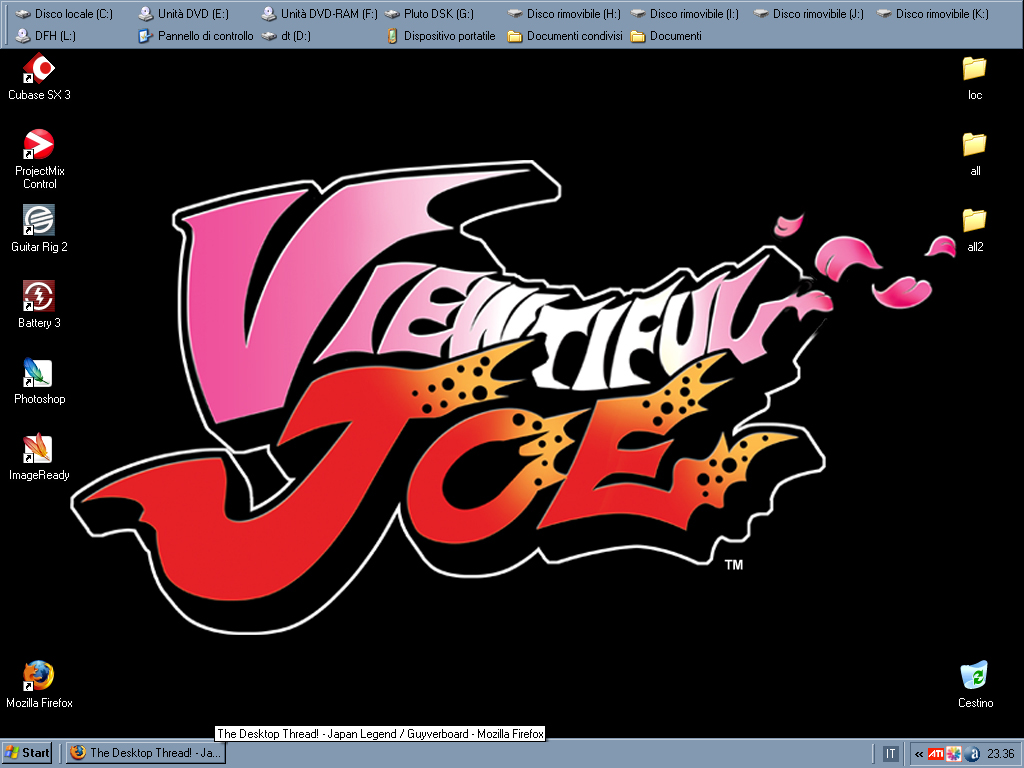The height and width of the screenshot is (768, 1024).
Task: Open the Documenti folder in the toolbar
Action: (666, 36)
